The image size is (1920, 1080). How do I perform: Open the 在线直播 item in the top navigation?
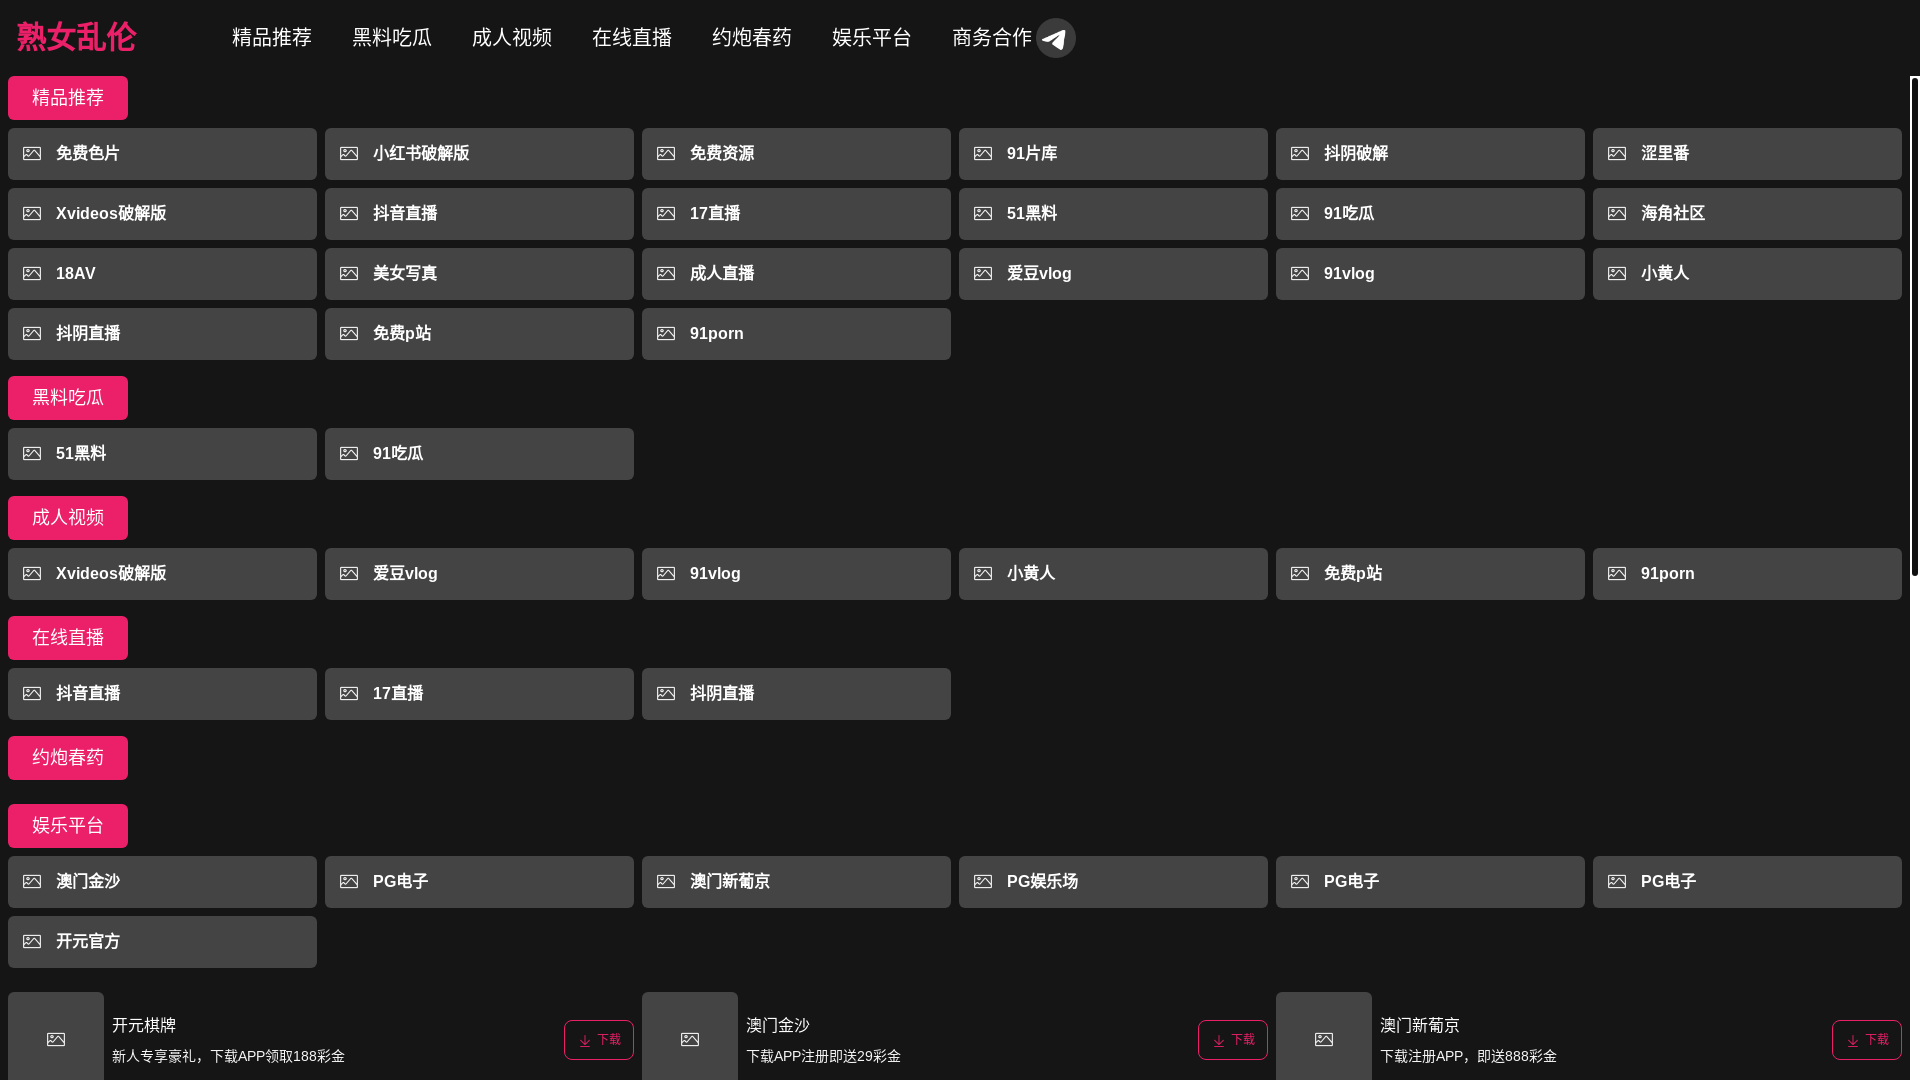click(x=632, y=37)
